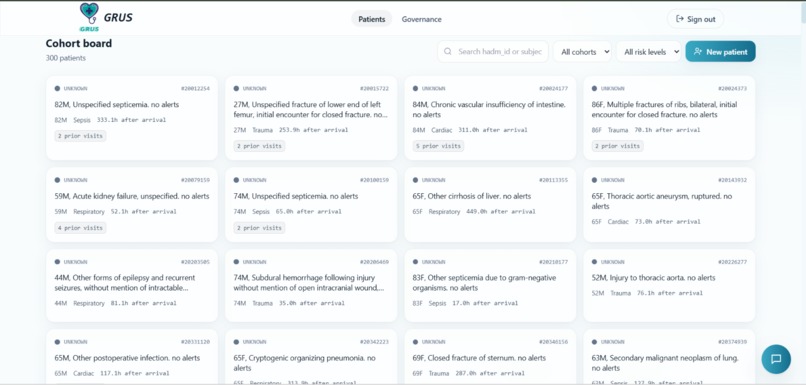Open 83F gram-negative septicemia card
The width and height of the screenshot is (806, 385).
click(x=490, y=285)
